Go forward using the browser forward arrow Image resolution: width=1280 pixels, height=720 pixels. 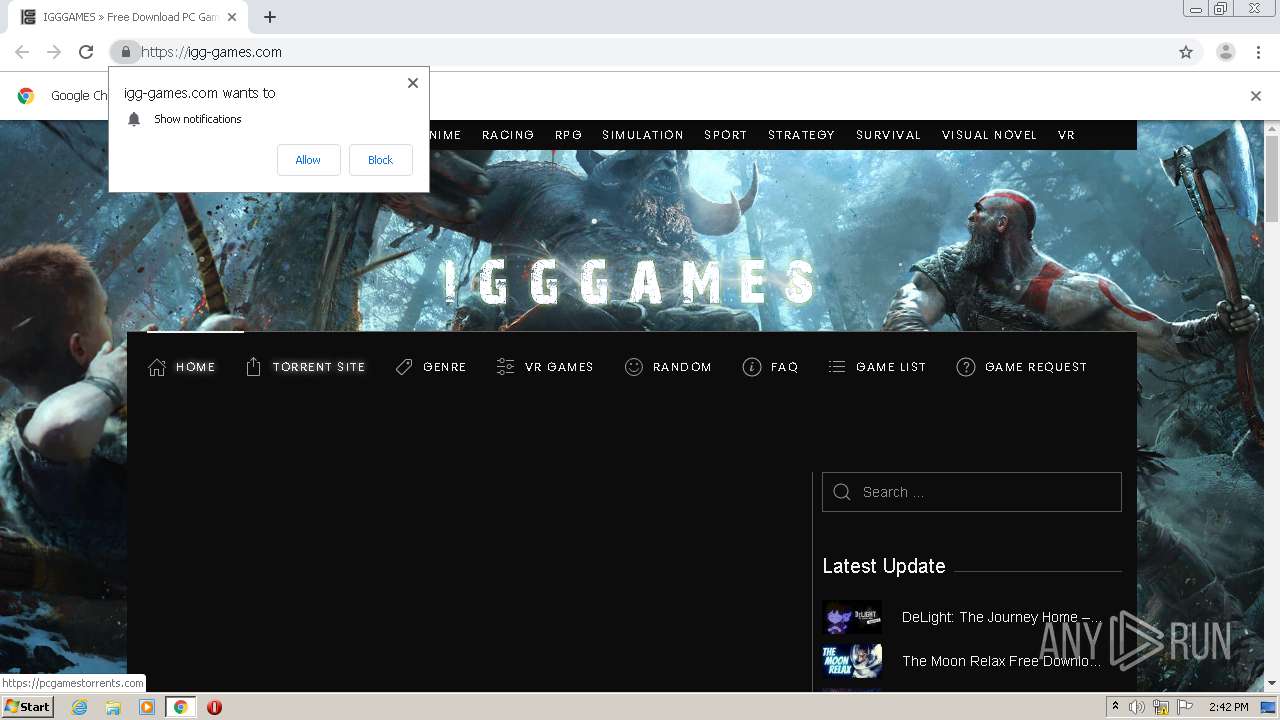point(54,52)
